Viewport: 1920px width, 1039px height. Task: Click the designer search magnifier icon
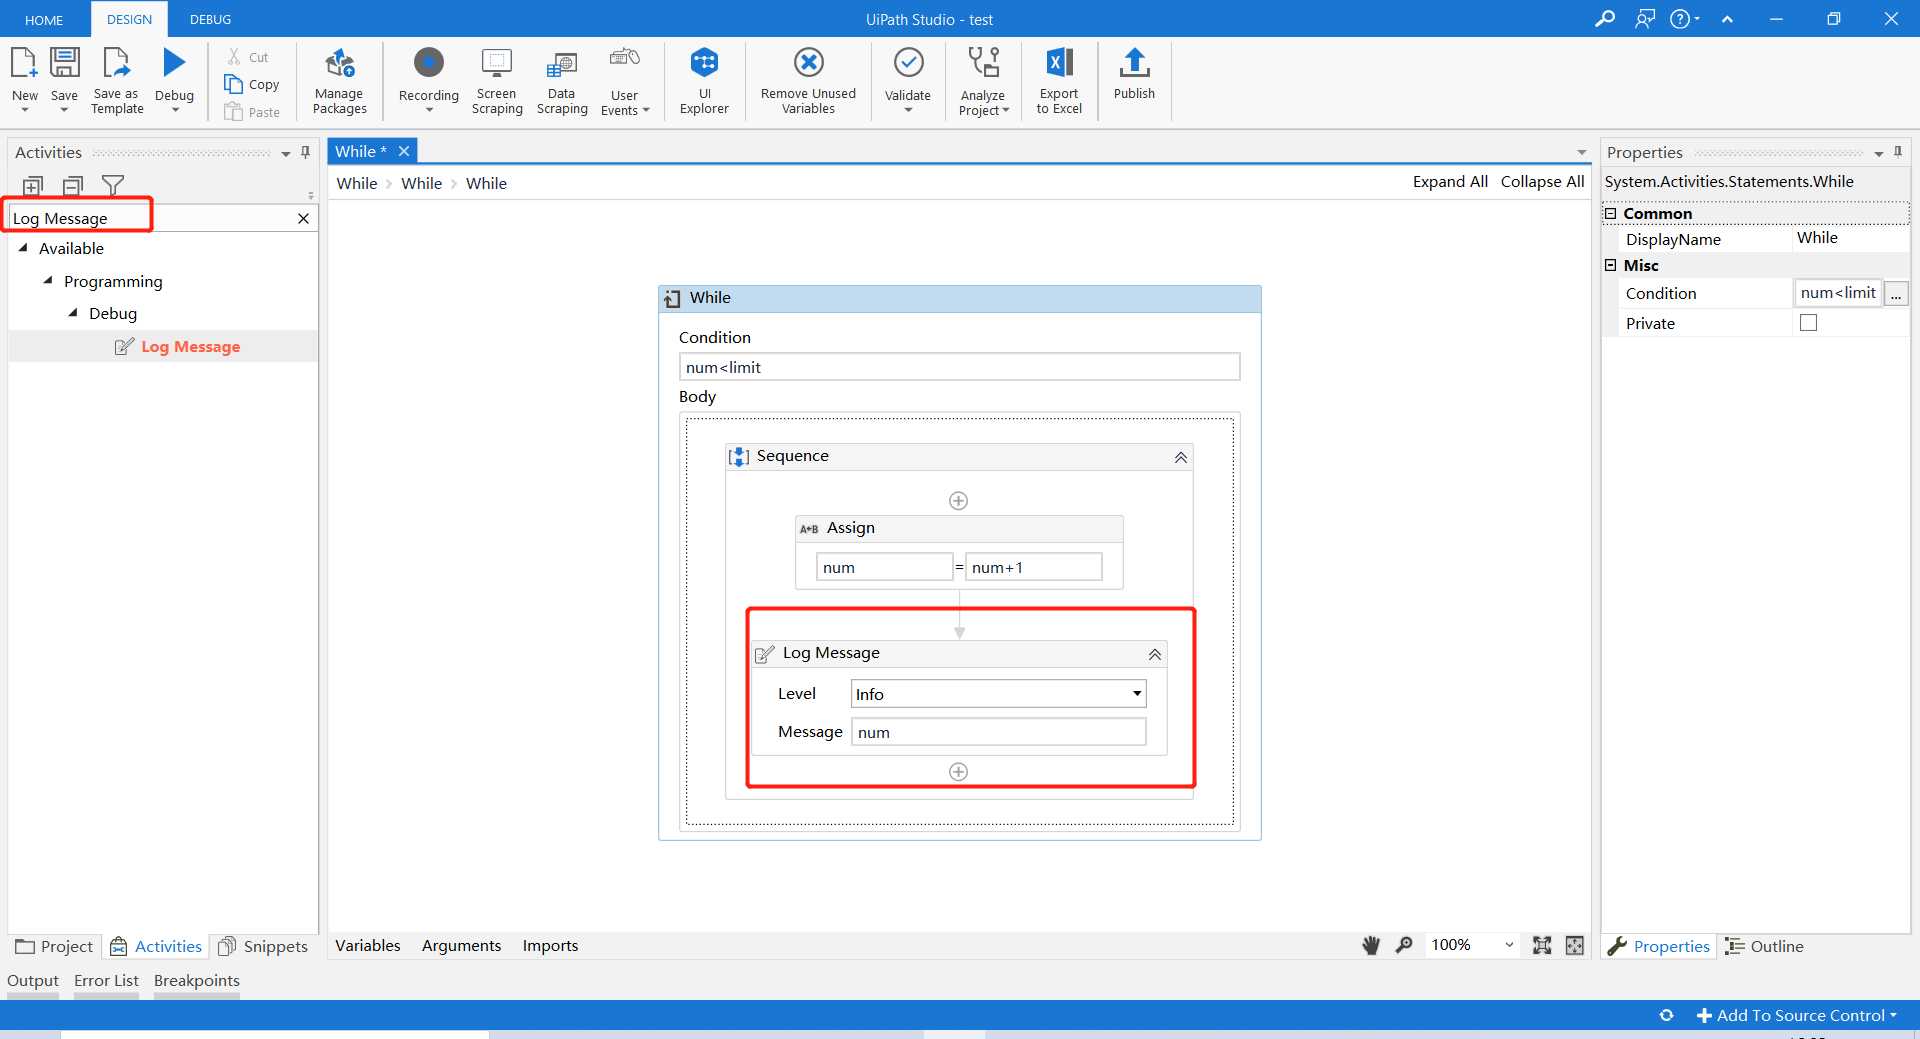tap(1404, 945)
